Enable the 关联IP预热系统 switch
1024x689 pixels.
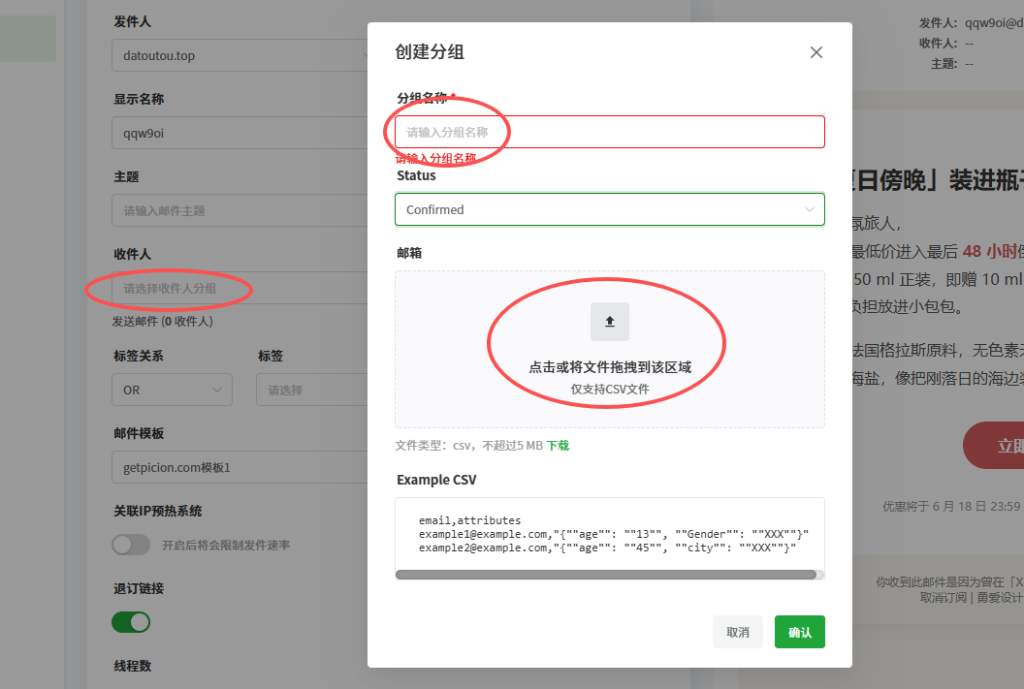tap(130, 545)
